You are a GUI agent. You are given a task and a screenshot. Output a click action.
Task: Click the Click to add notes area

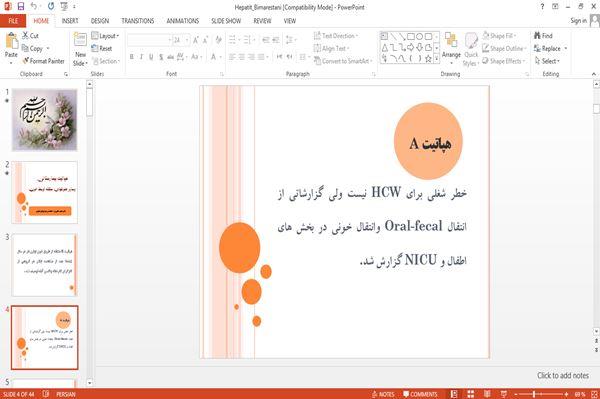click(x=563, y=376)
